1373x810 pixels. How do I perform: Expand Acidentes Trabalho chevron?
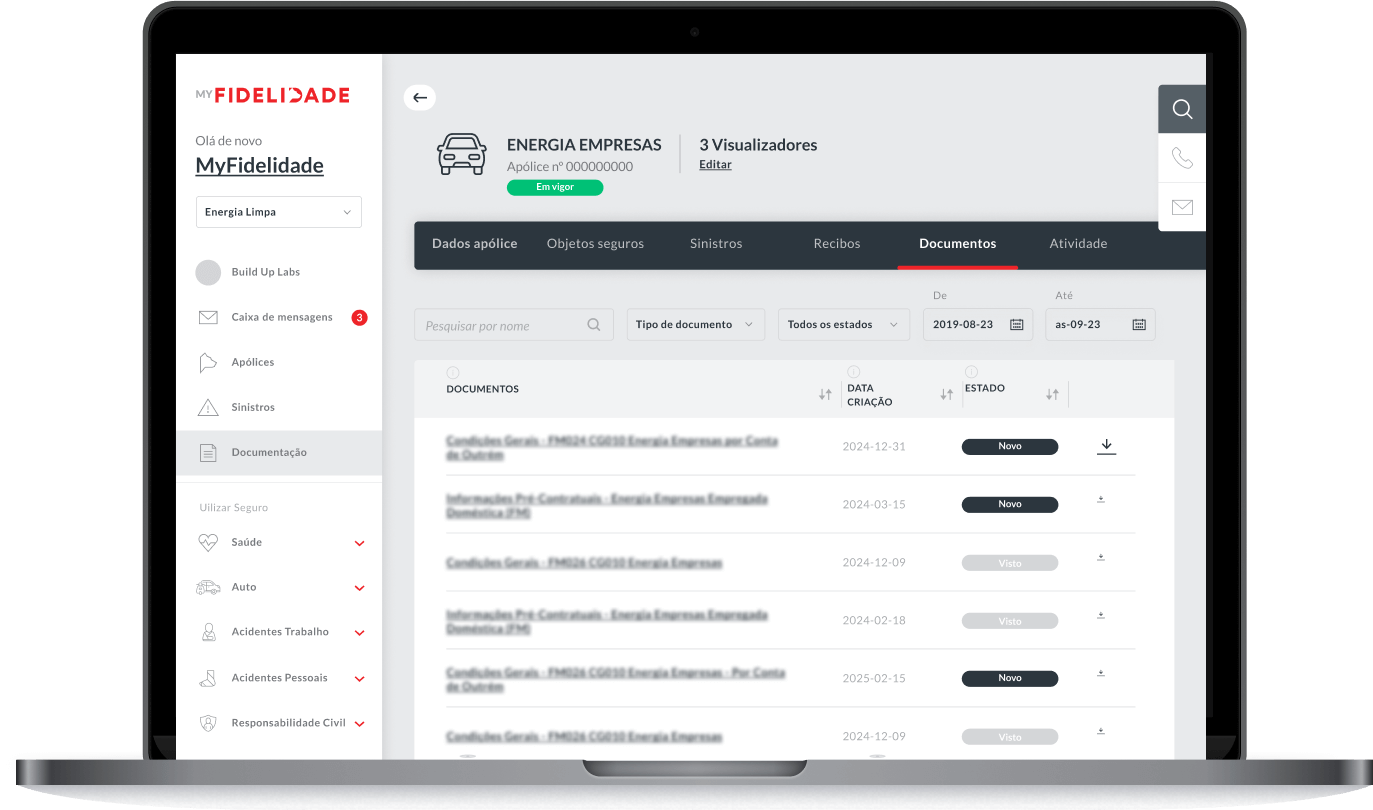[360, 633]
